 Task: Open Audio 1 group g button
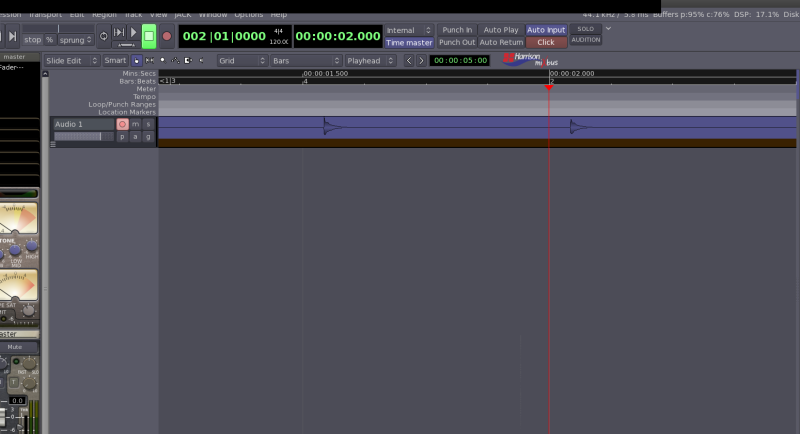point(148,137)
